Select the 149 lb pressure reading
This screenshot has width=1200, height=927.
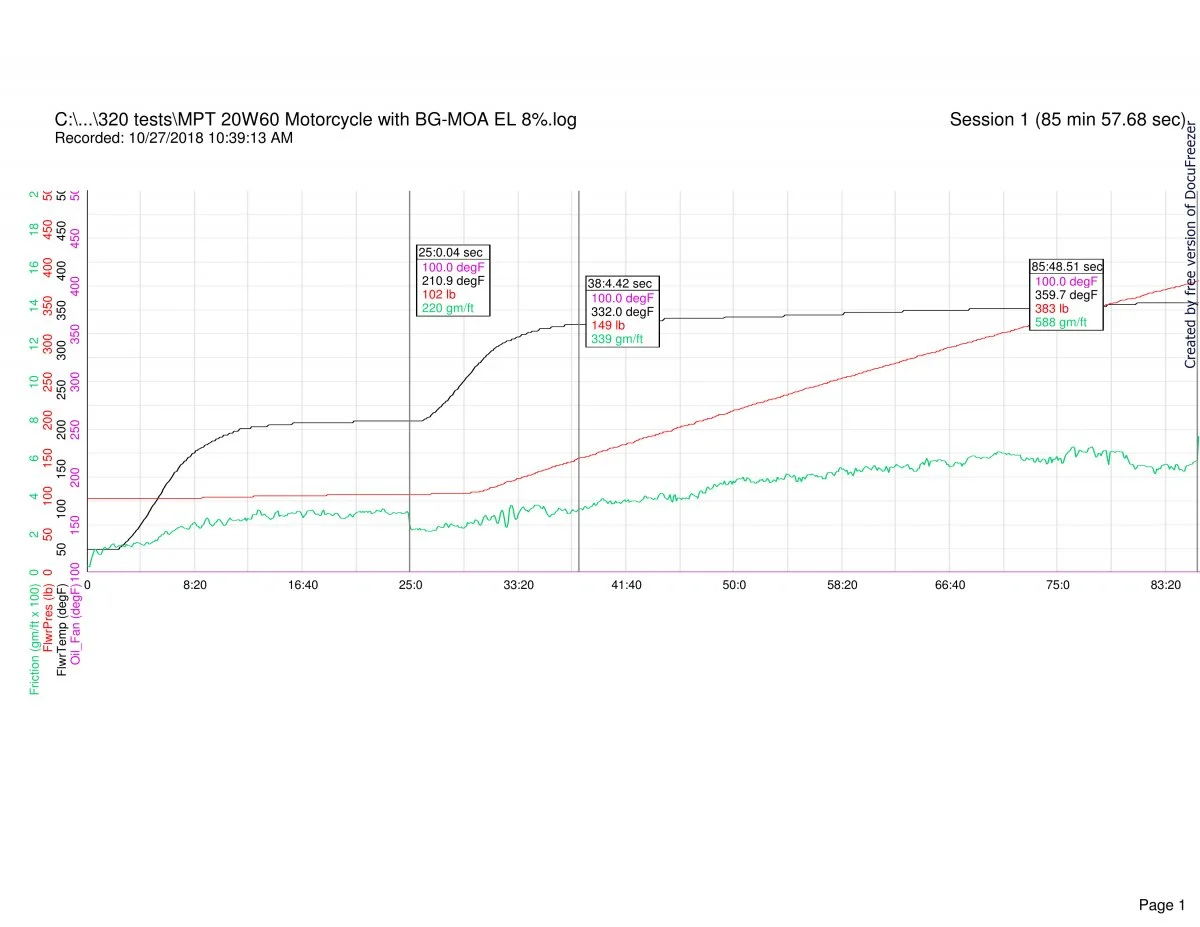[x=608, y=326]
